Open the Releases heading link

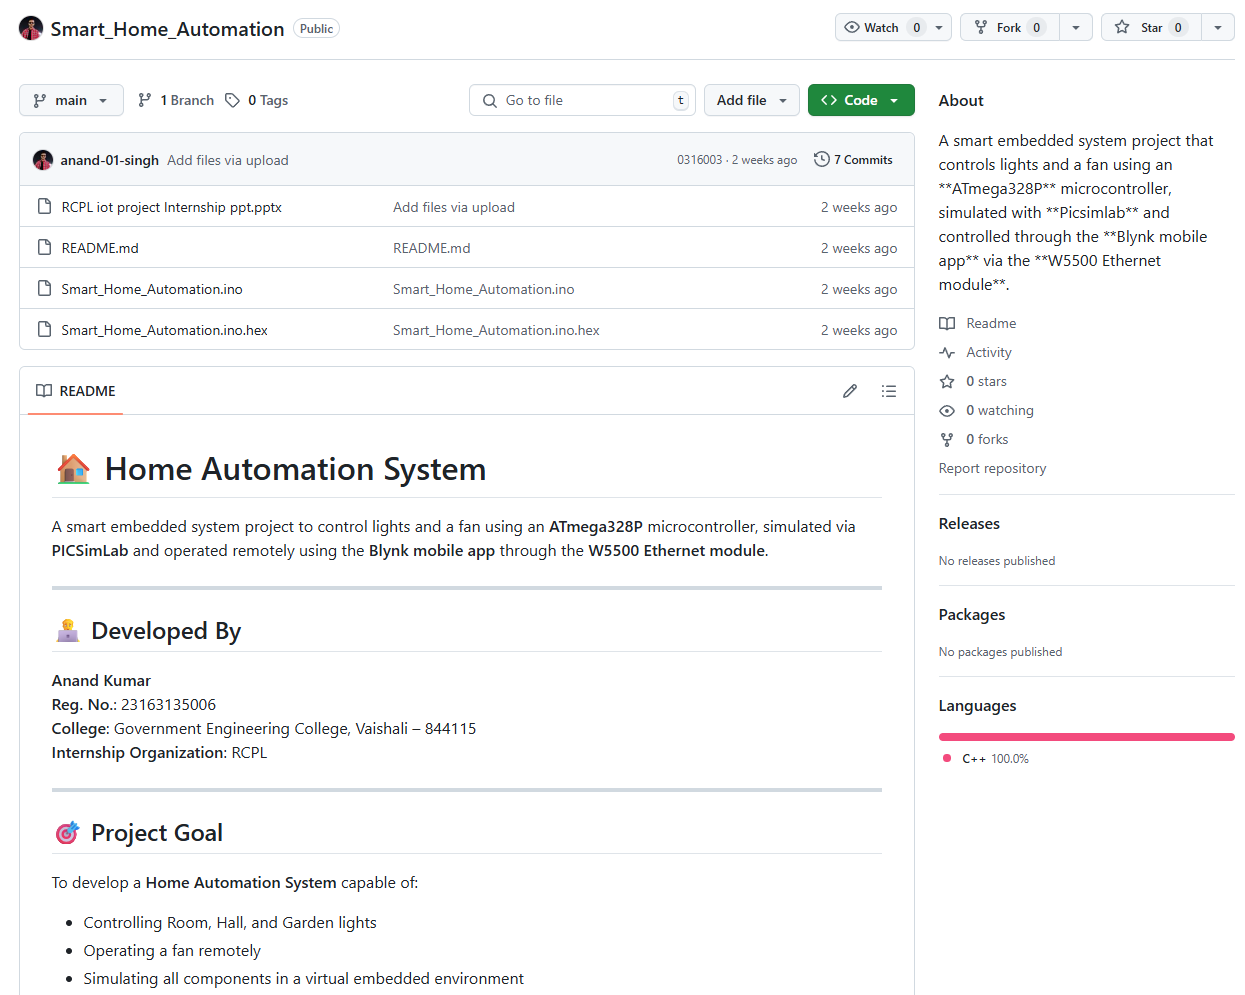(969, 524)
